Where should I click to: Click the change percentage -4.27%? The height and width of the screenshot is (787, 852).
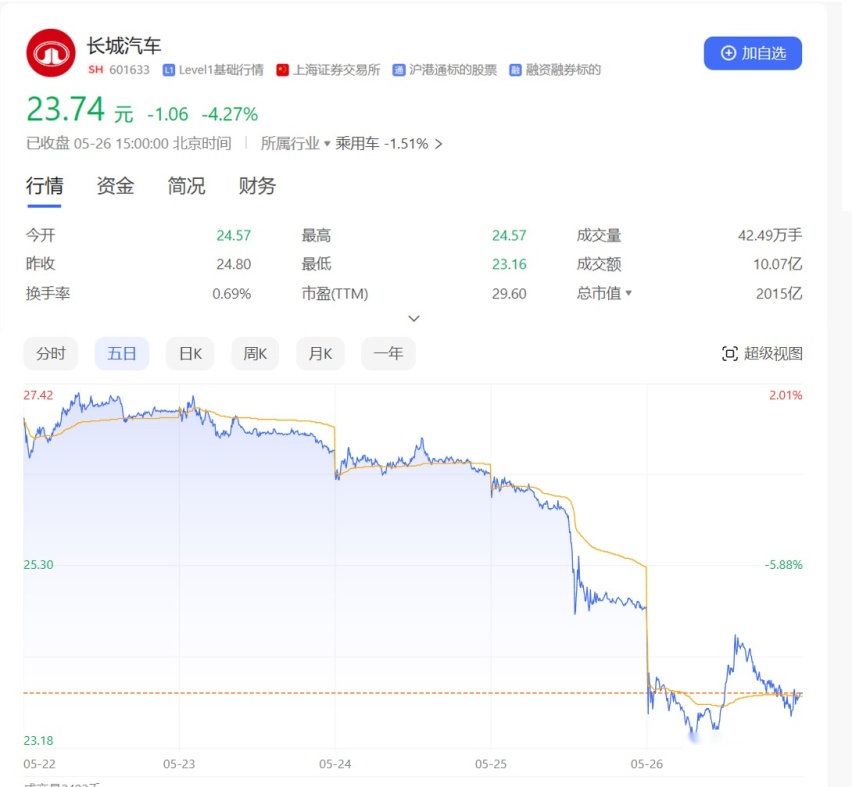click(230, 114)
